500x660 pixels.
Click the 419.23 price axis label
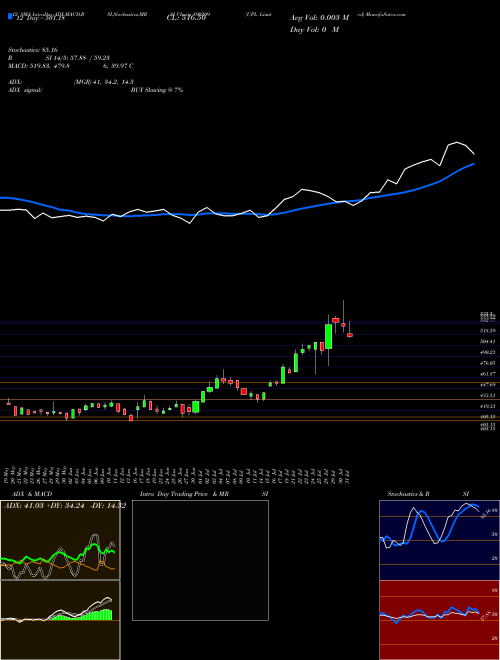point(488,406)
